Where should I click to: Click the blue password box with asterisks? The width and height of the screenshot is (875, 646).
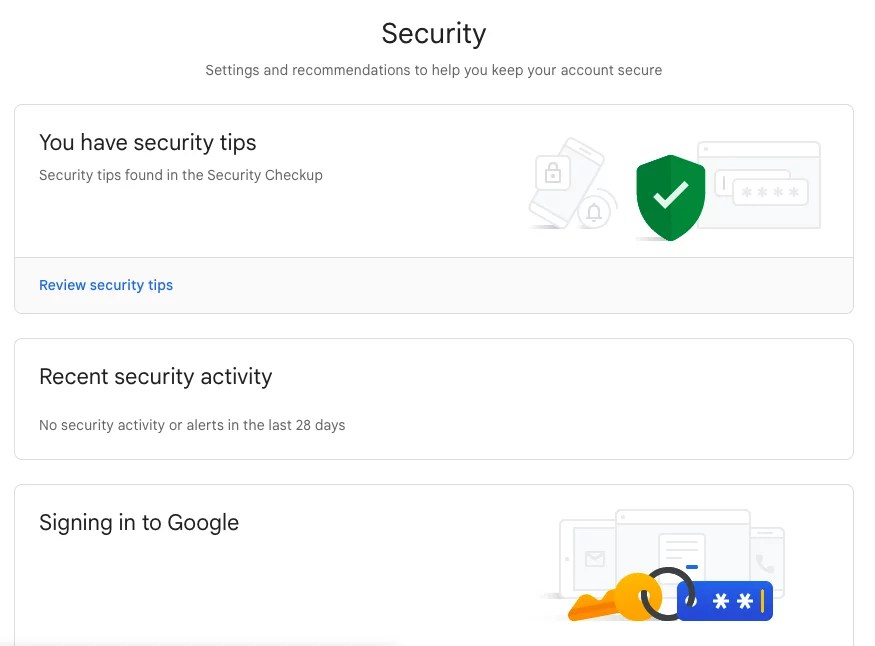[x=725, y=600]
